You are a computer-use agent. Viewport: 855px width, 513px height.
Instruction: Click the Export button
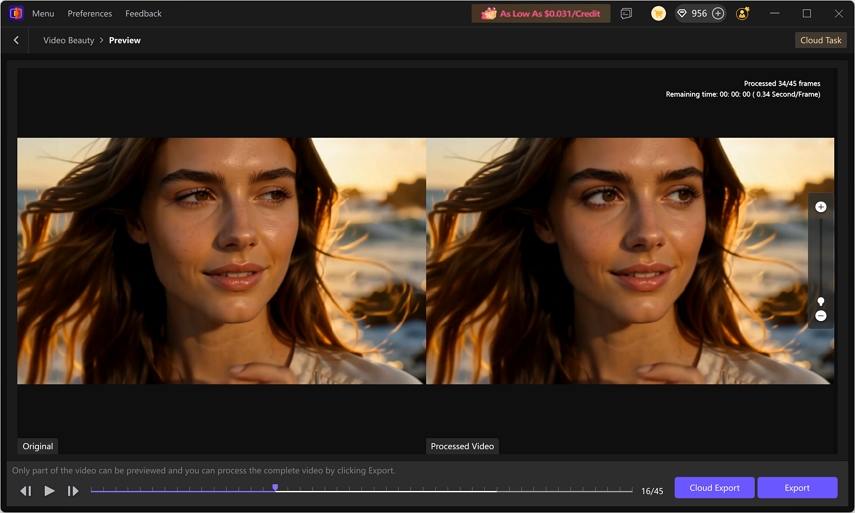(797, 487)
